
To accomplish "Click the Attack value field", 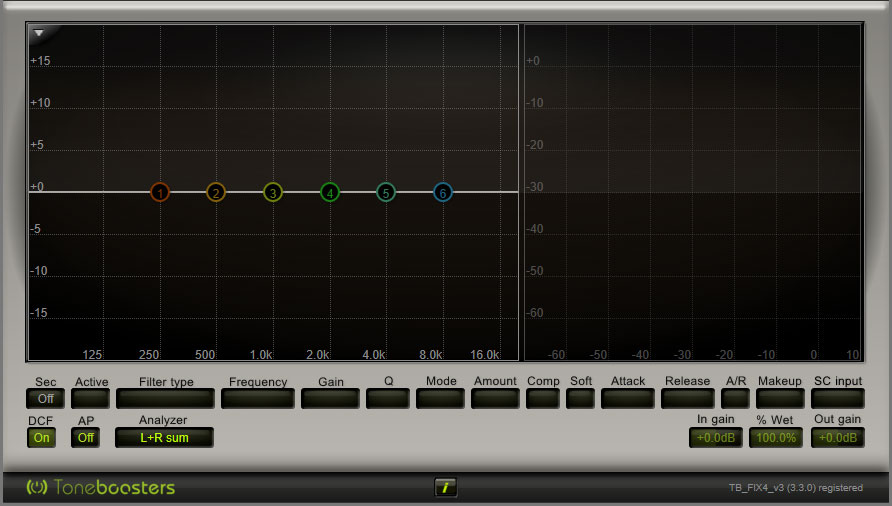I will 628,398.
